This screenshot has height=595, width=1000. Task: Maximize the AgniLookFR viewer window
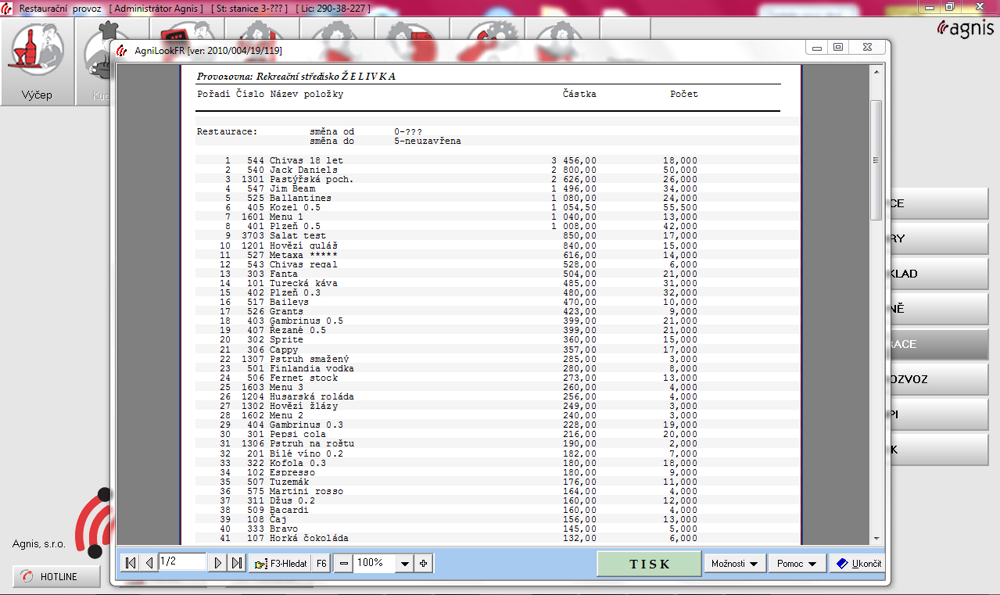click(838, 48)
